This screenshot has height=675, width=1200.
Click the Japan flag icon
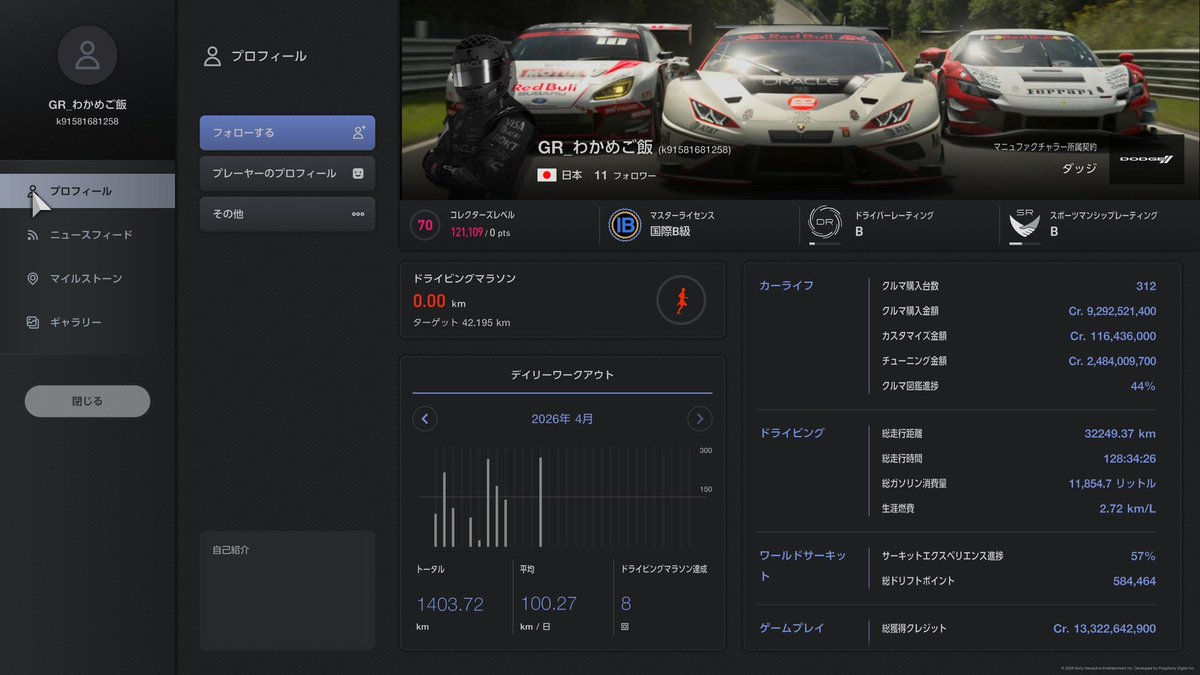[x=547, y=175]
